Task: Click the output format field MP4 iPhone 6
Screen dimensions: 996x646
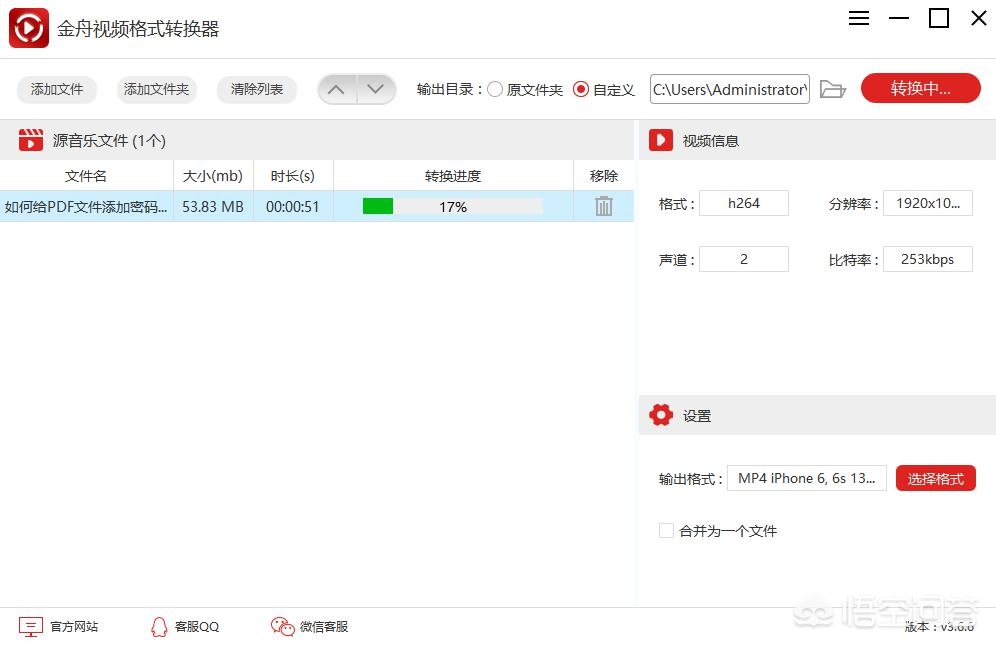Action: click(807, 478)
